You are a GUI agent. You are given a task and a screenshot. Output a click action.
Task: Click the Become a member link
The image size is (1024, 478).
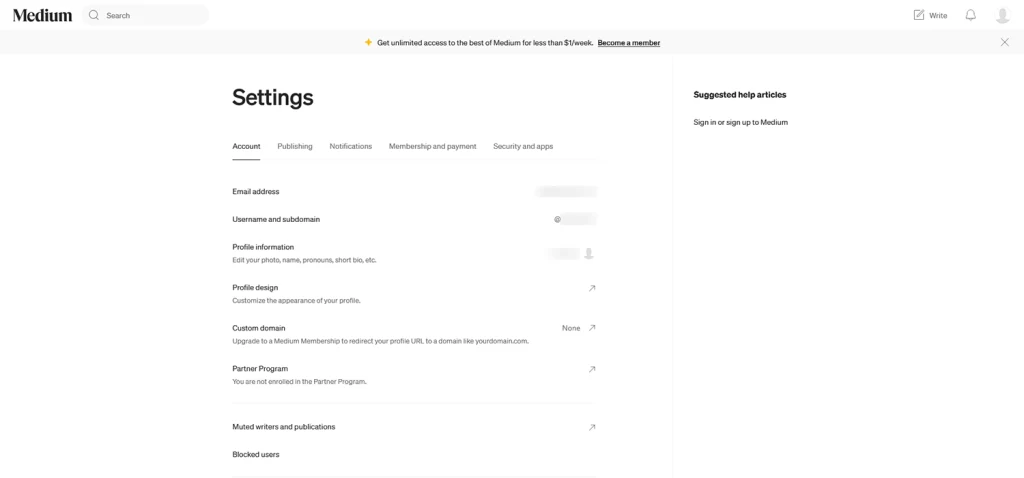tap(629, 43)
